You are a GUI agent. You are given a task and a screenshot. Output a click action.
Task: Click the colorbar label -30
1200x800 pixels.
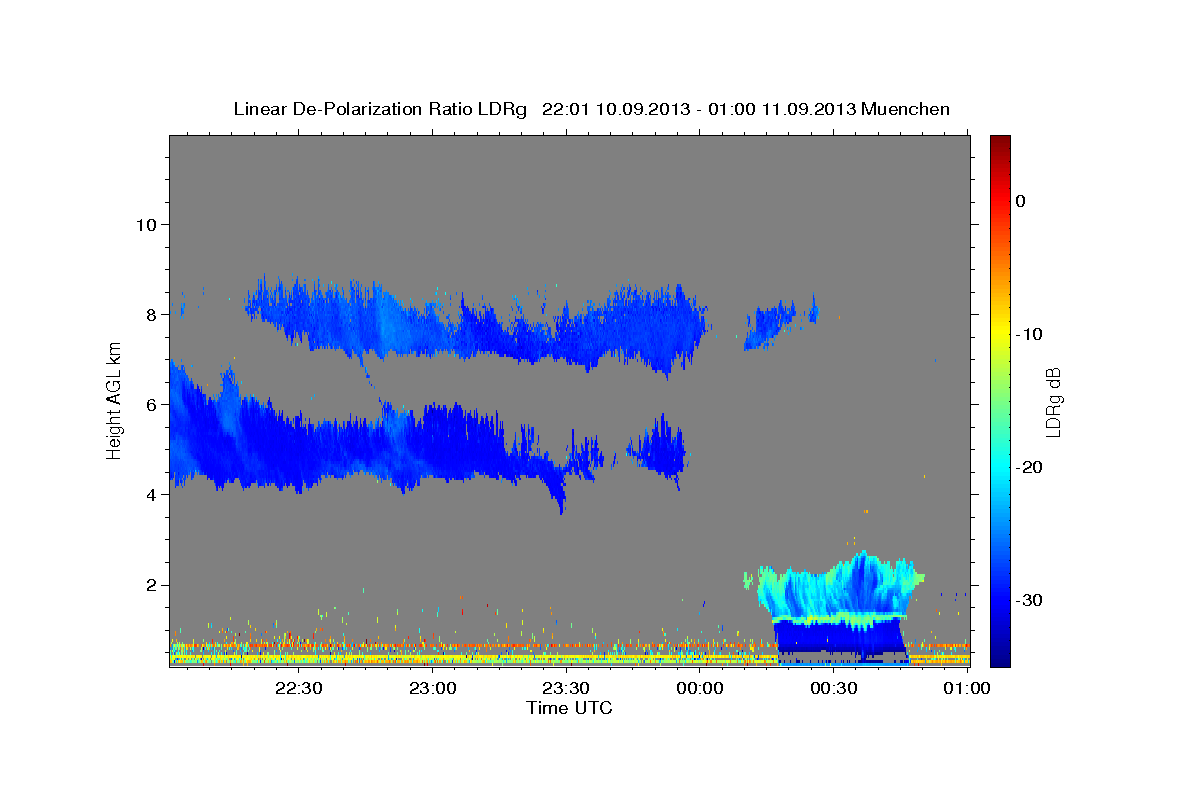tap(1028, 600)
